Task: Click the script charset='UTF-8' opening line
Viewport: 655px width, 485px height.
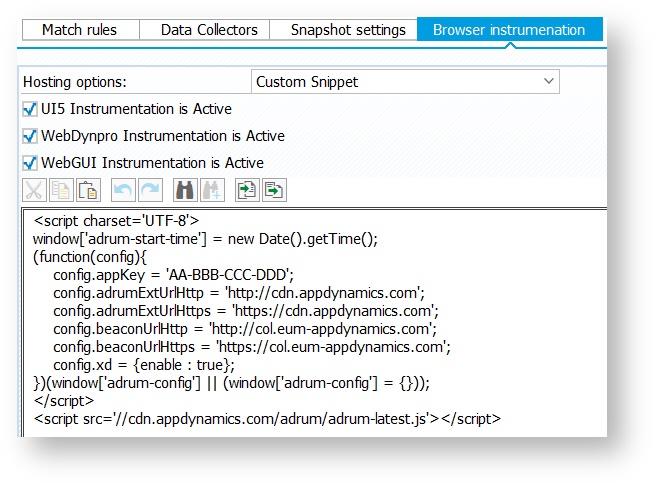Action: click(116, 221)
